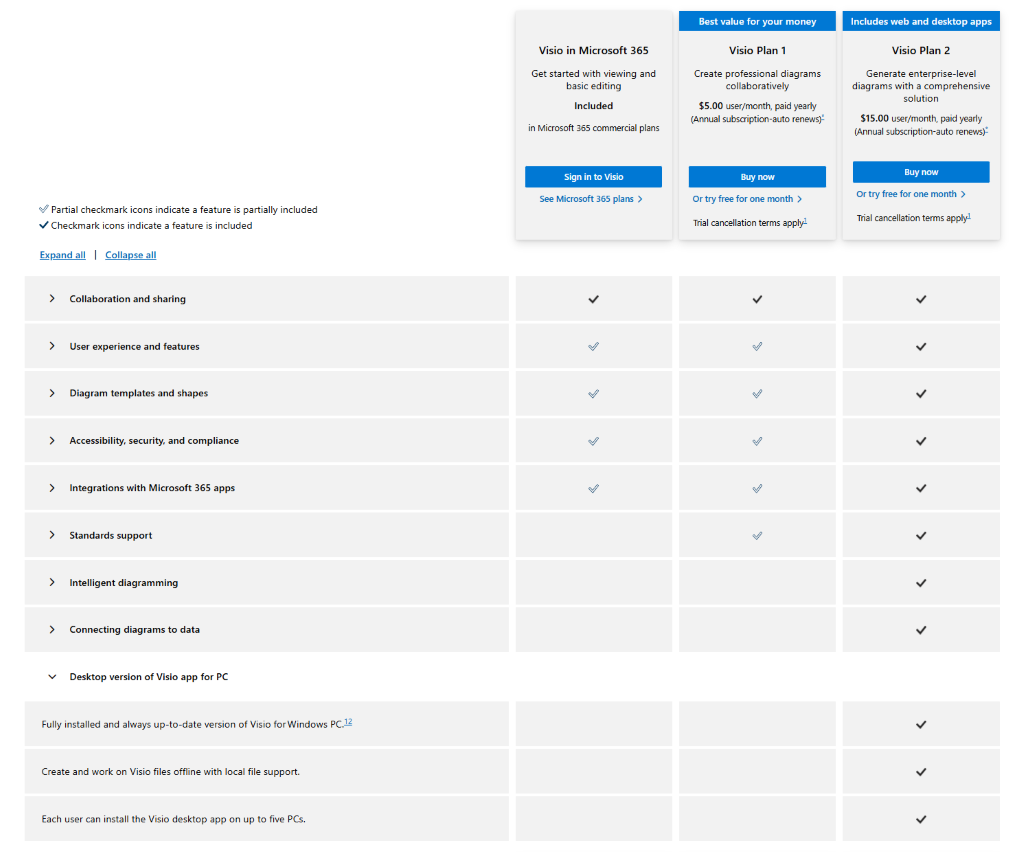Click Buy now under Visio Plan 1
The width and height of the screenshot is (1024, 852).
point(757,177)
